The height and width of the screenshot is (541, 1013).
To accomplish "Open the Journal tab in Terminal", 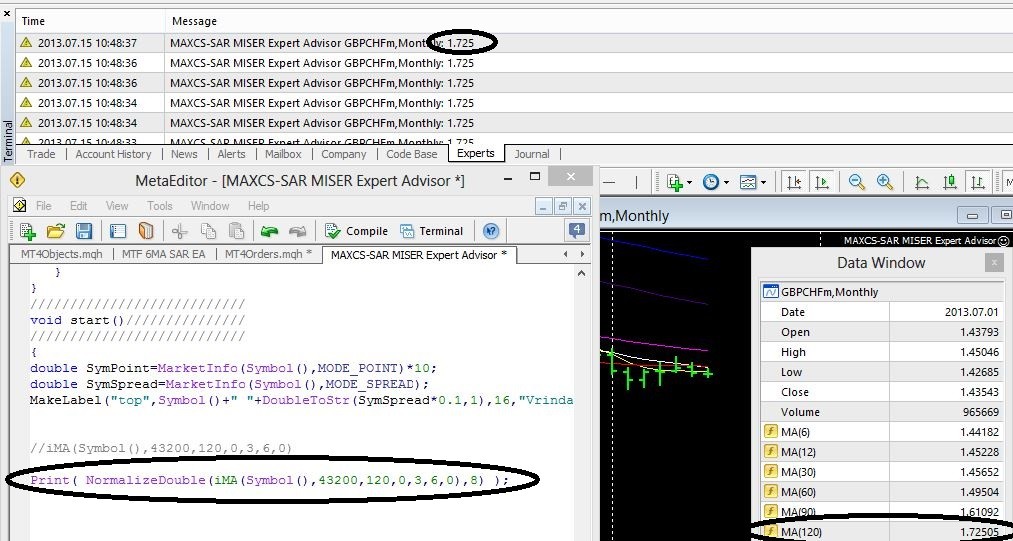I will (532, 154).
